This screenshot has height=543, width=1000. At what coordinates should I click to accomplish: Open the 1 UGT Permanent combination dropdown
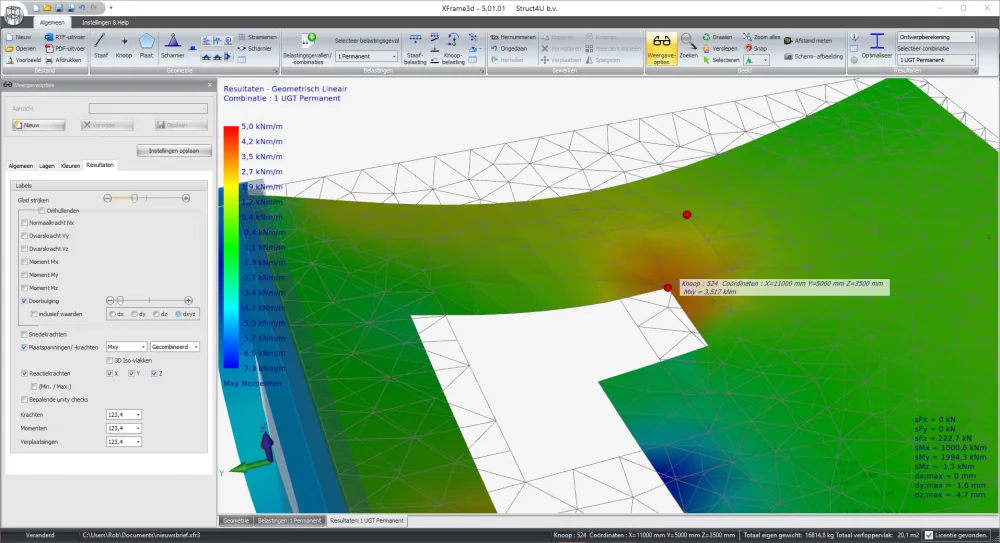(x=936, y=60)
